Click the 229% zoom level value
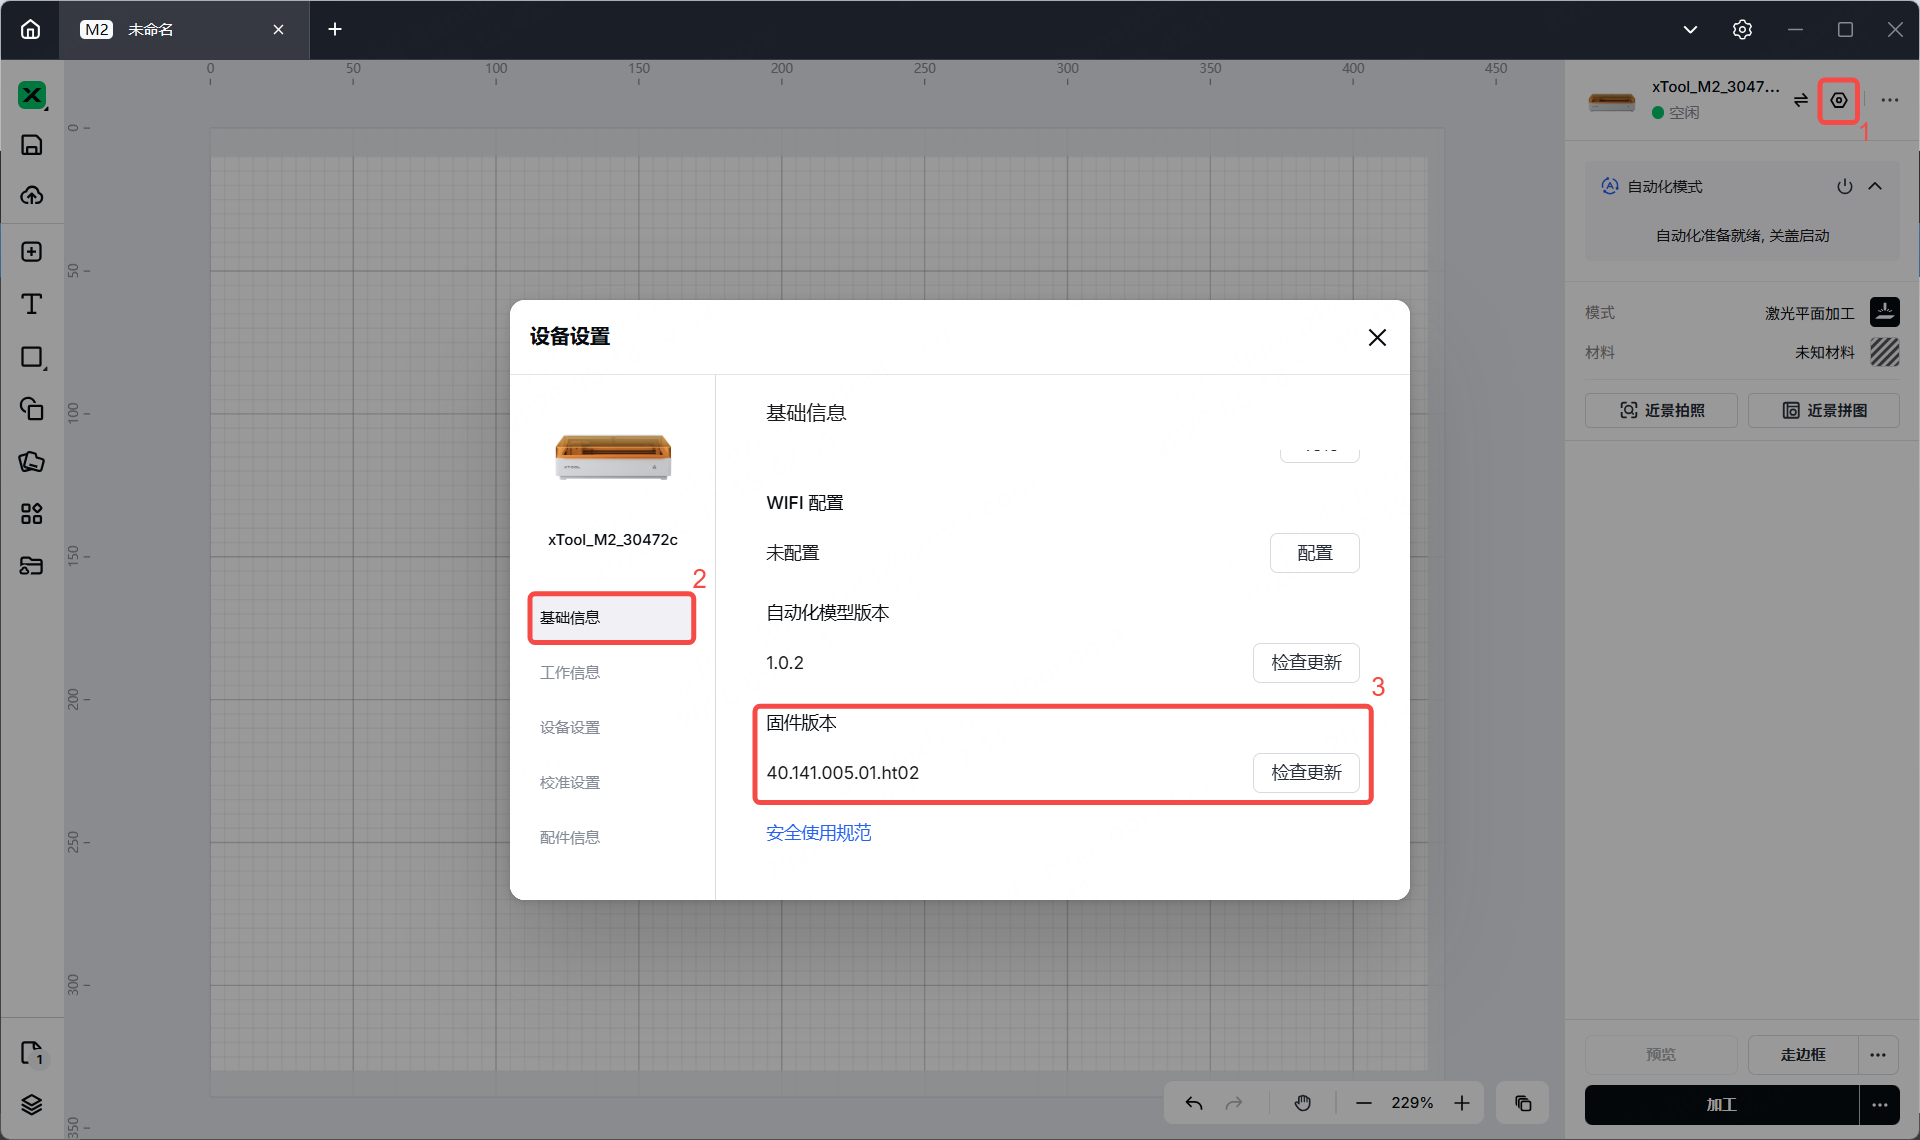 (1412, 1103)
